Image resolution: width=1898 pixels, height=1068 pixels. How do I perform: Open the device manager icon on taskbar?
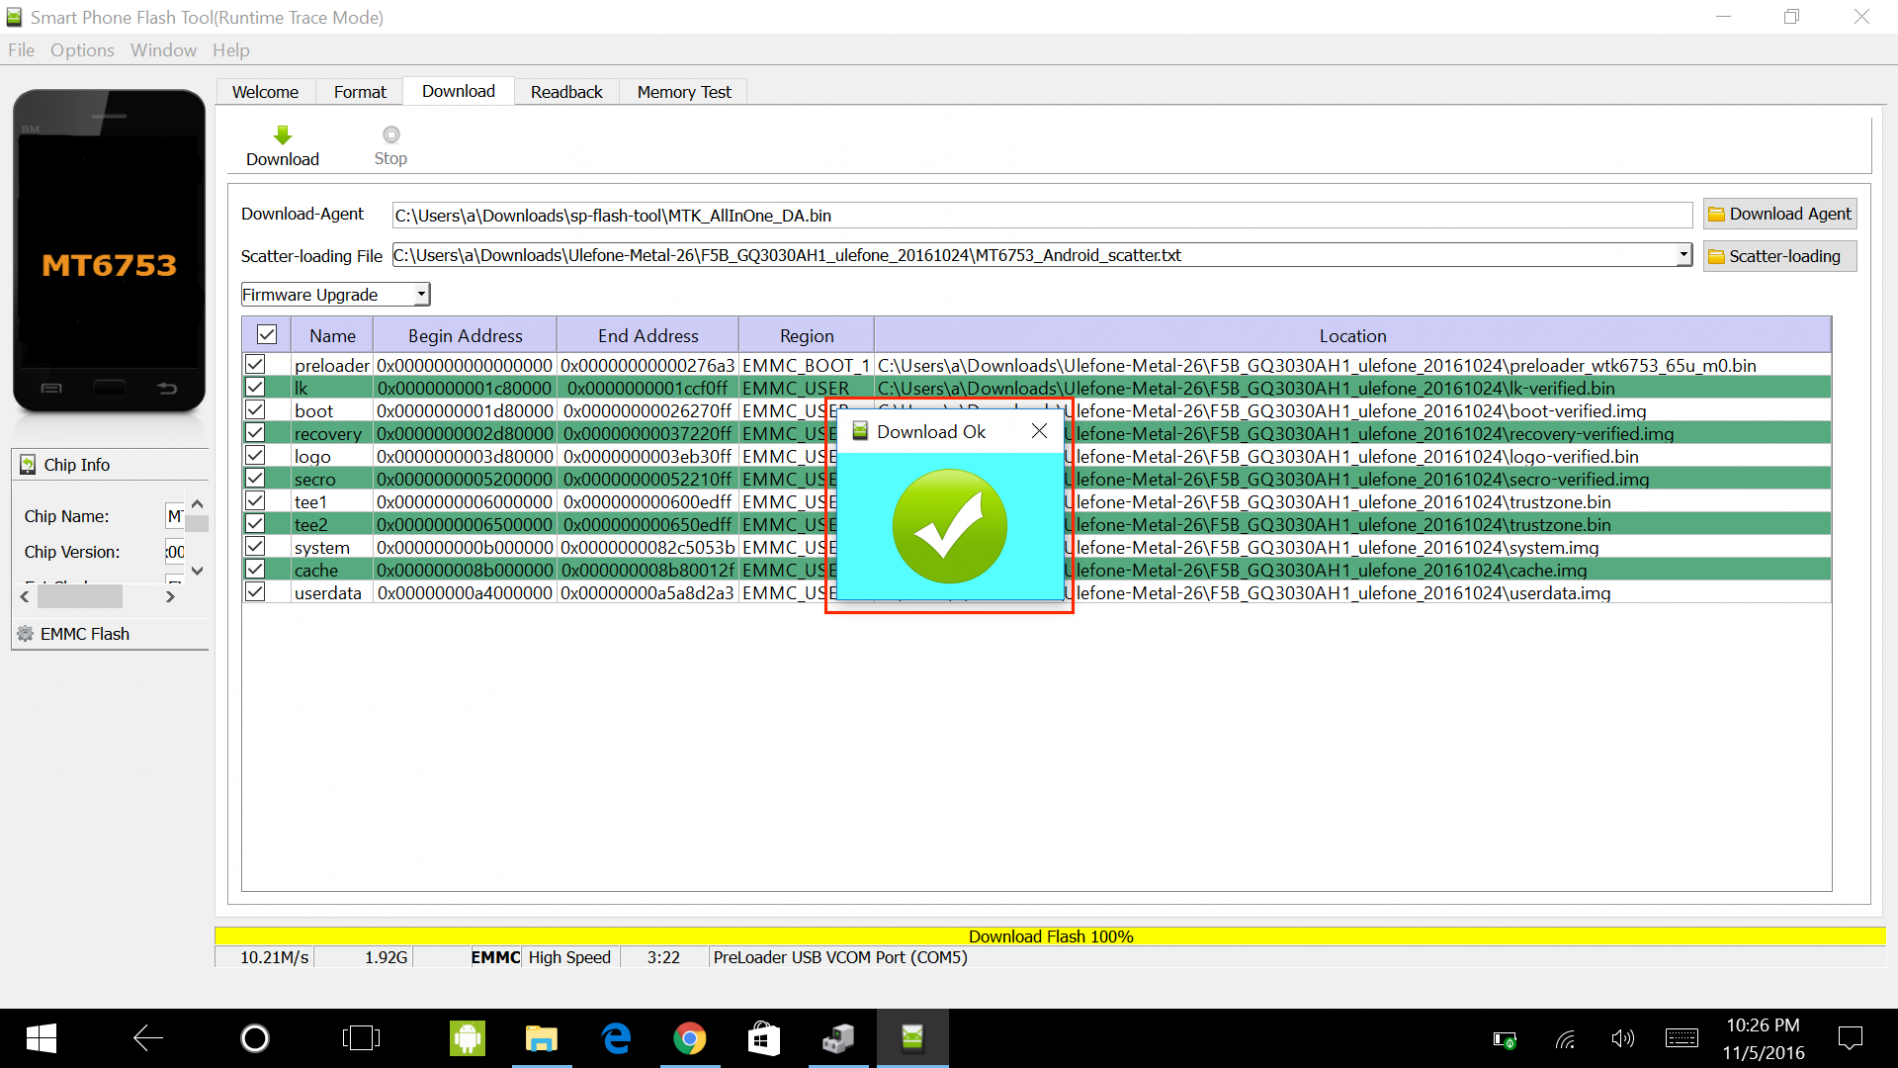[838, 1038]
